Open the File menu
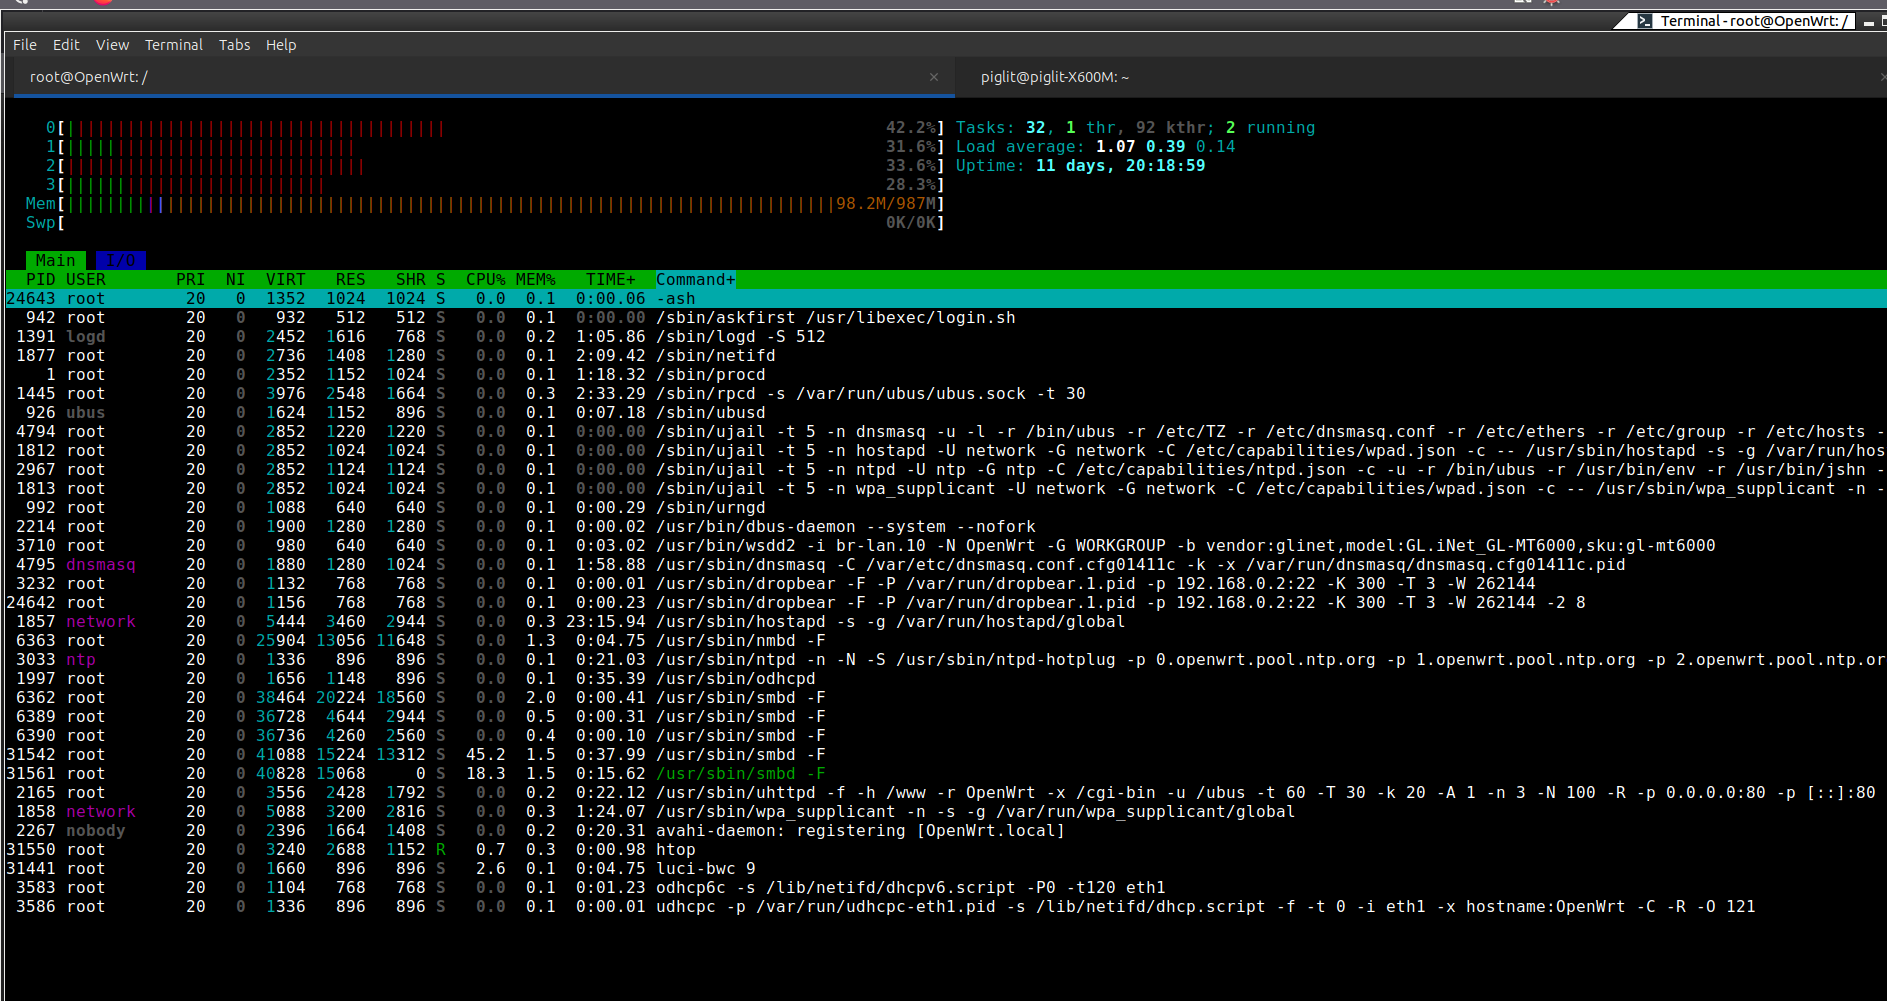 [x=25, y=45]
